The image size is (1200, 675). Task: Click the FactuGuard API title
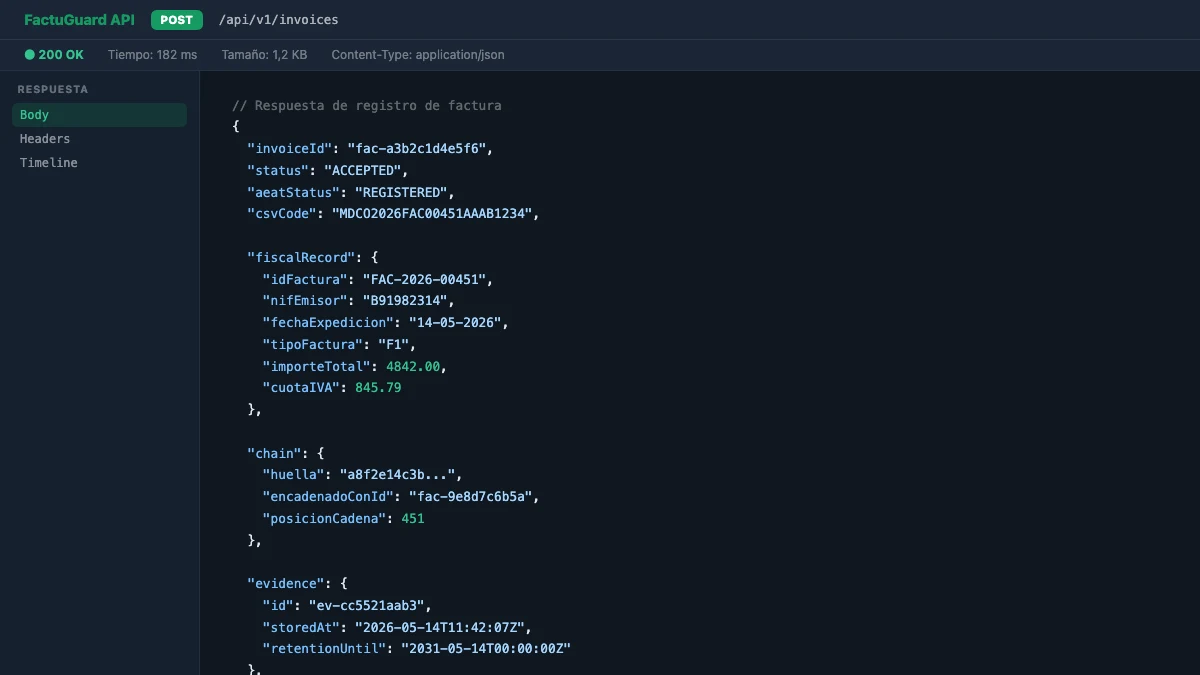(x=79, y=20)
